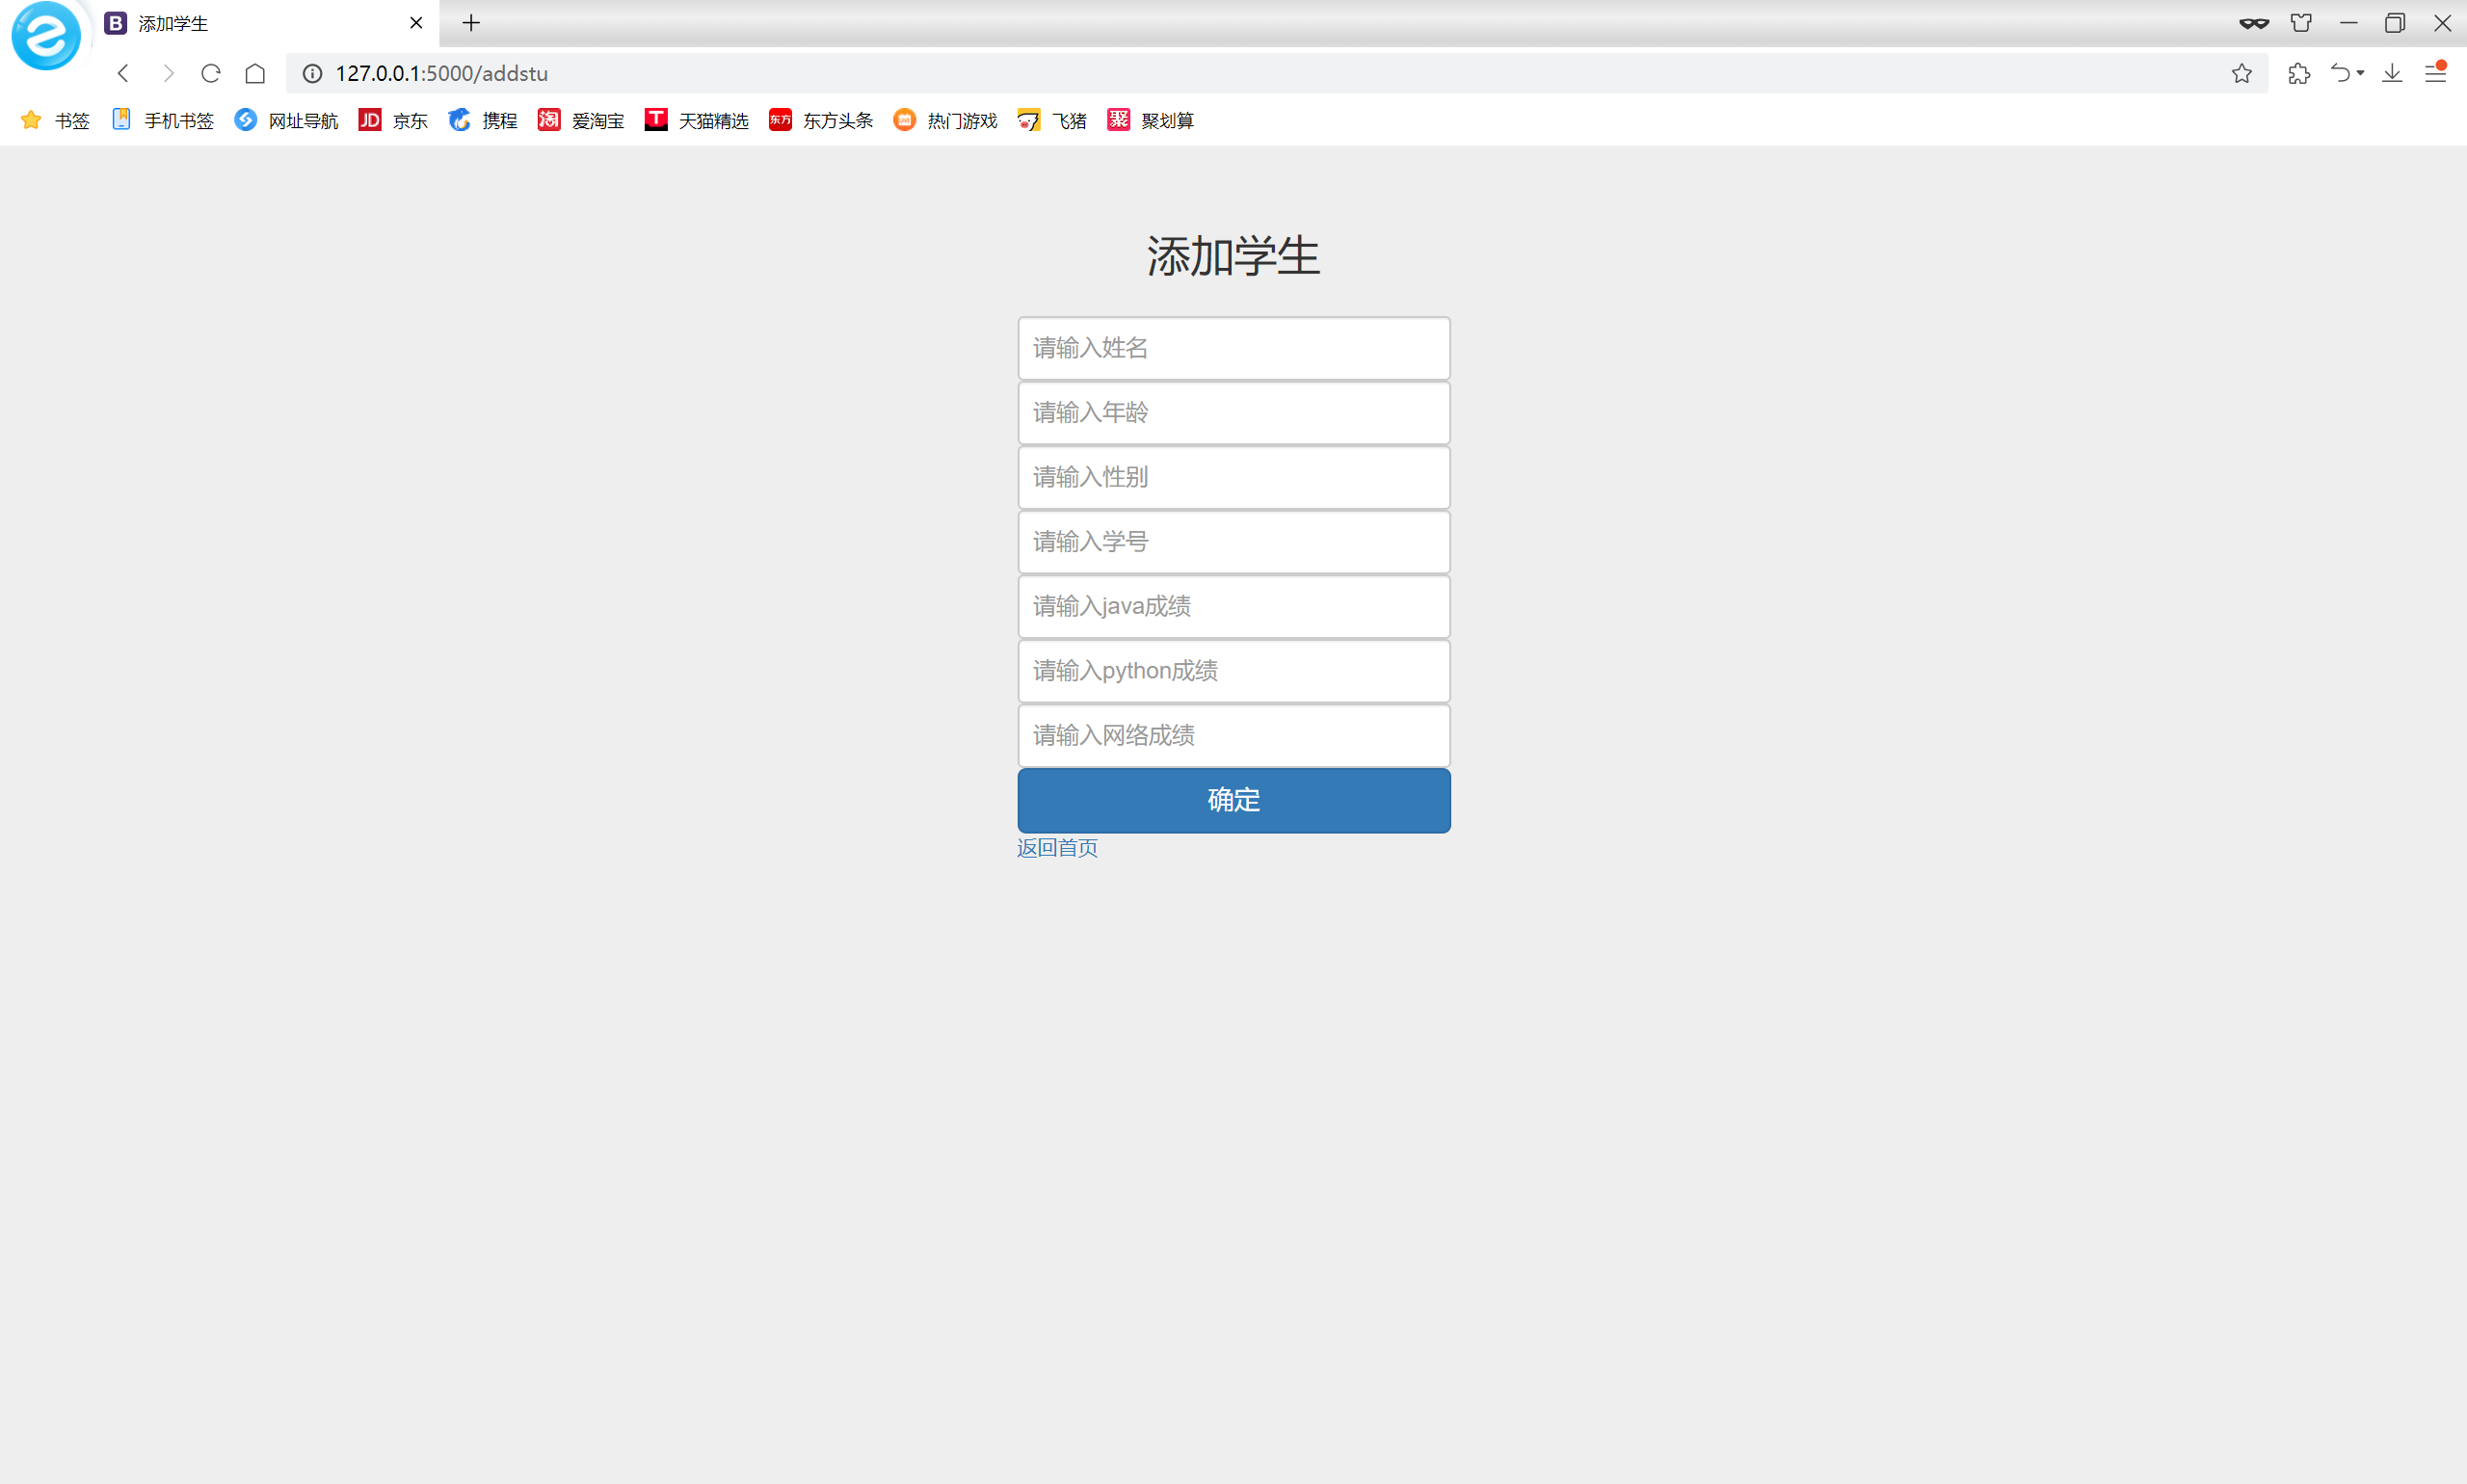Reload the current page
The width and height of the screenshot is (2467, 1484).
210,73
